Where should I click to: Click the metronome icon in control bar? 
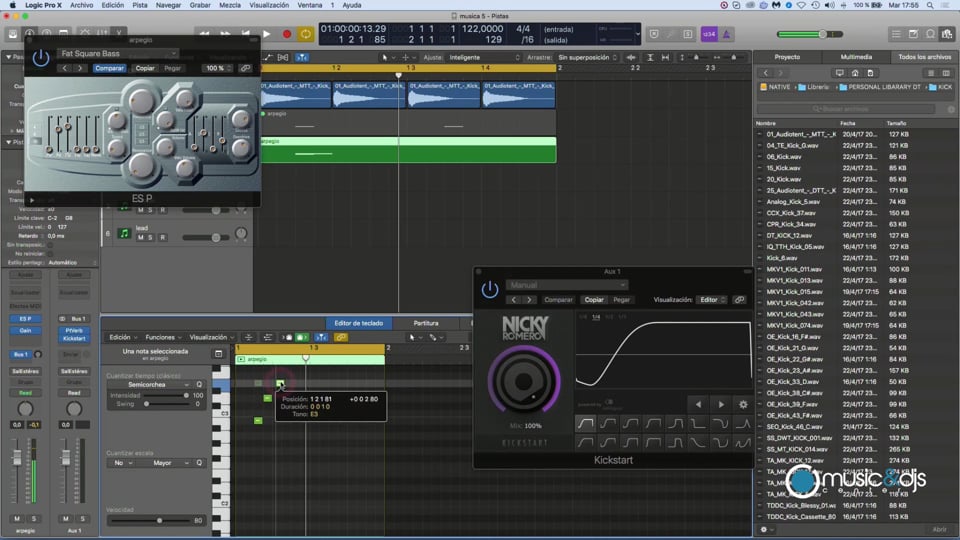pyautogui.click(x=726, y=34)
